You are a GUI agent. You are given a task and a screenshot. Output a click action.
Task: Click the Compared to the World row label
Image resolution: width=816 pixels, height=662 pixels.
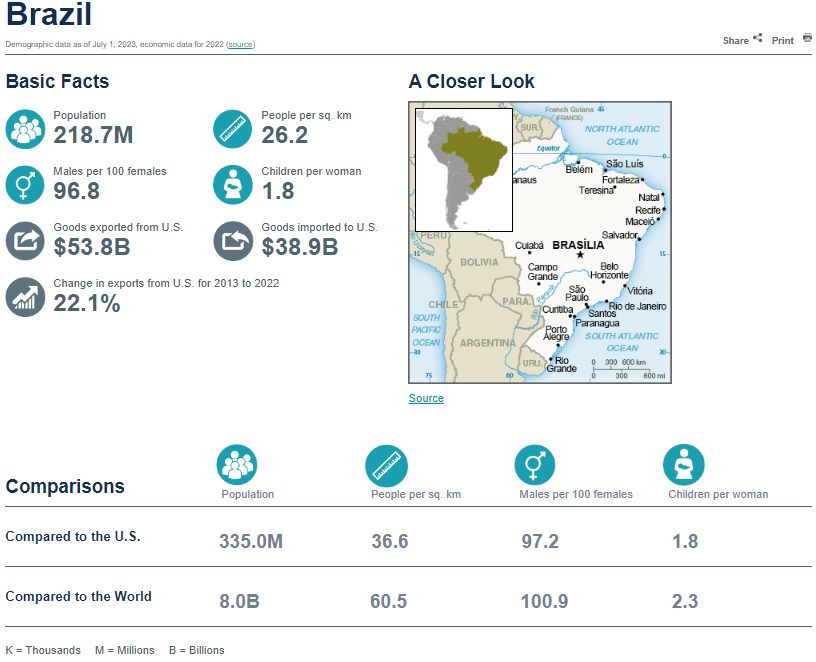78,597
